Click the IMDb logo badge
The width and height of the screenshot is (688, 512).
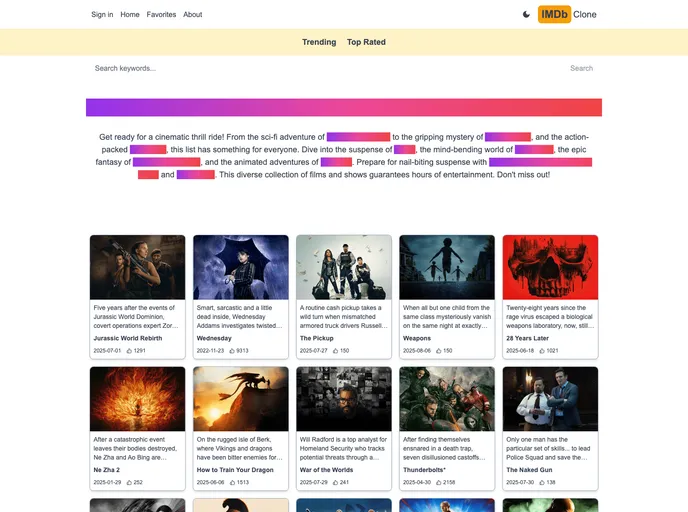click(554, 14)
